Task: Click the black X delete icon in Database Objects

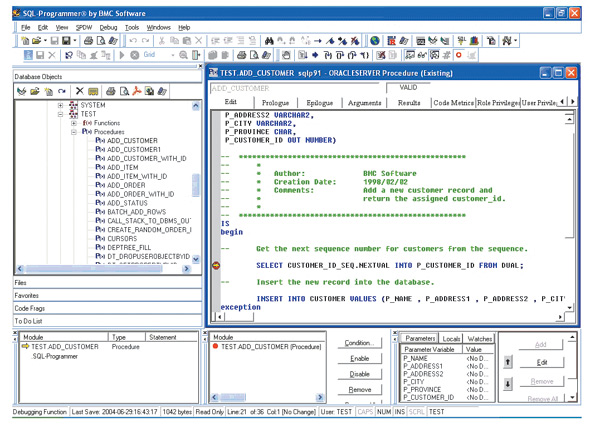Action: 79,91
